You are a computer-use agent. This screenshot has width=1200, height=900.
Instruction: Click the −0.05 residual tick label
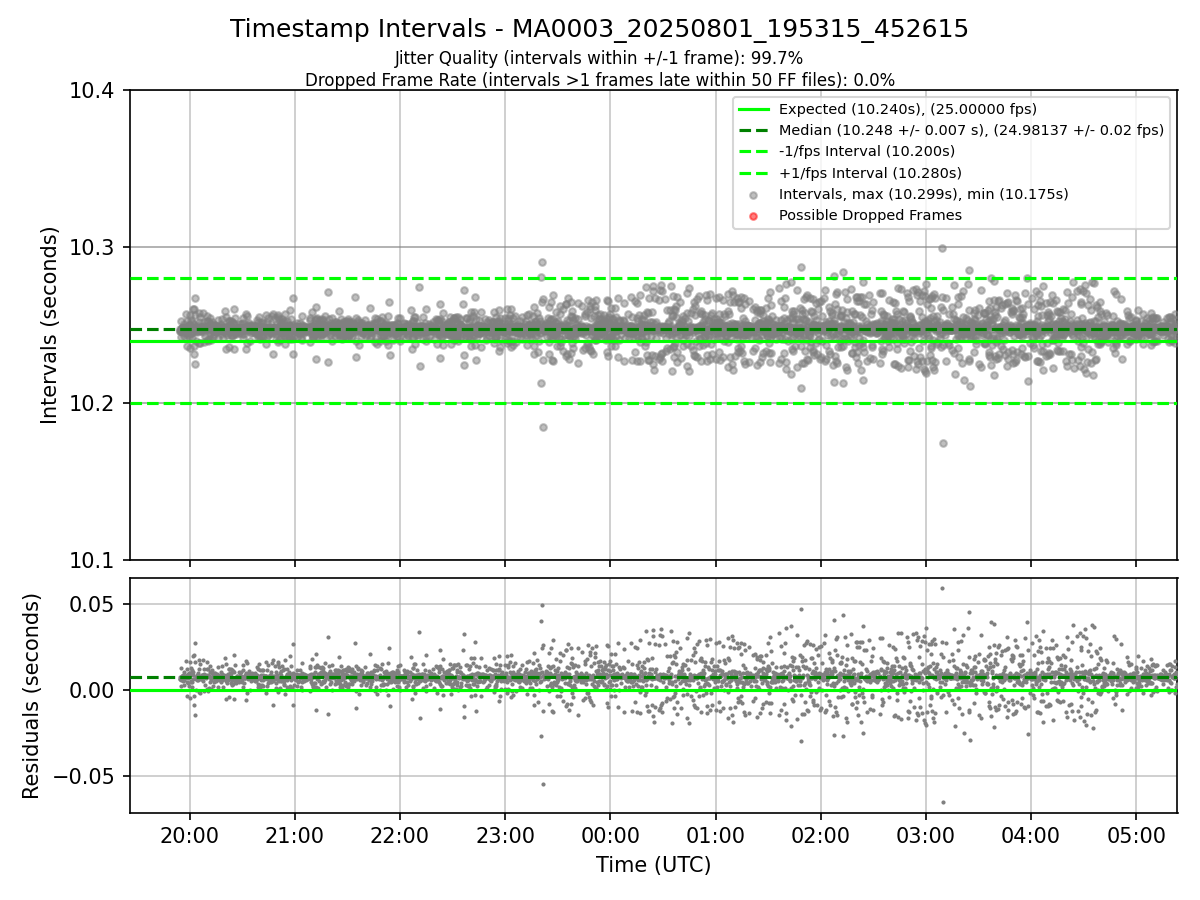86,776
